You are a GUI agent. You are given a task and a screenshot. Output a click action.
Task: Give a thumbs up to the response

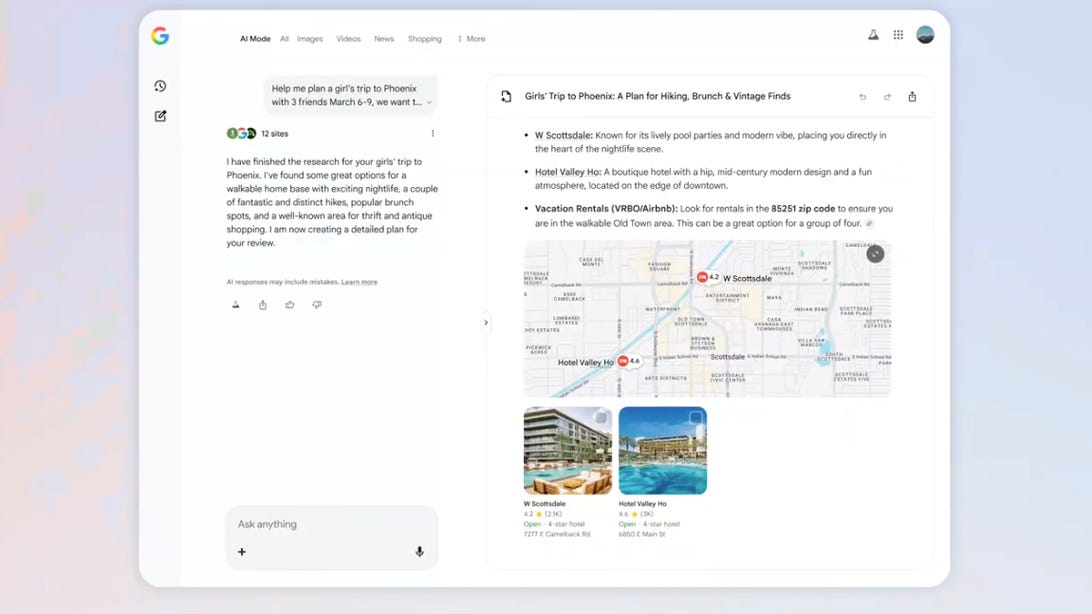tap(289, 304)
